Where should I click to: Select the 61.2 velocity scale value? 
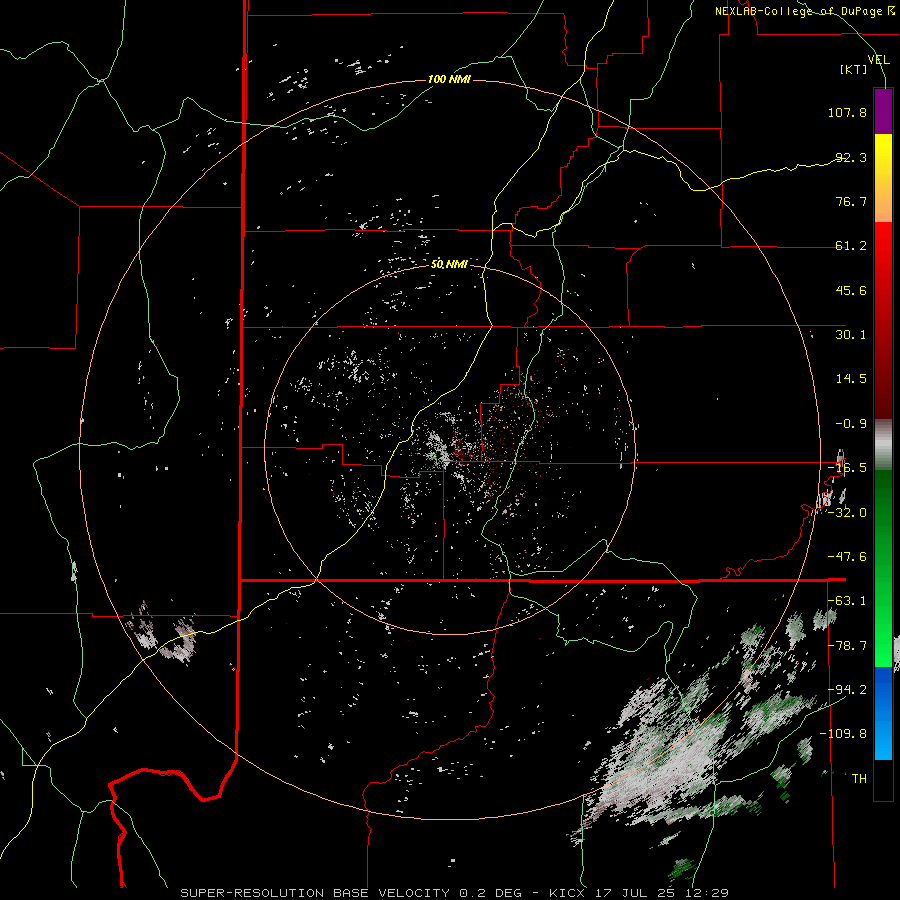pos(851,246)
